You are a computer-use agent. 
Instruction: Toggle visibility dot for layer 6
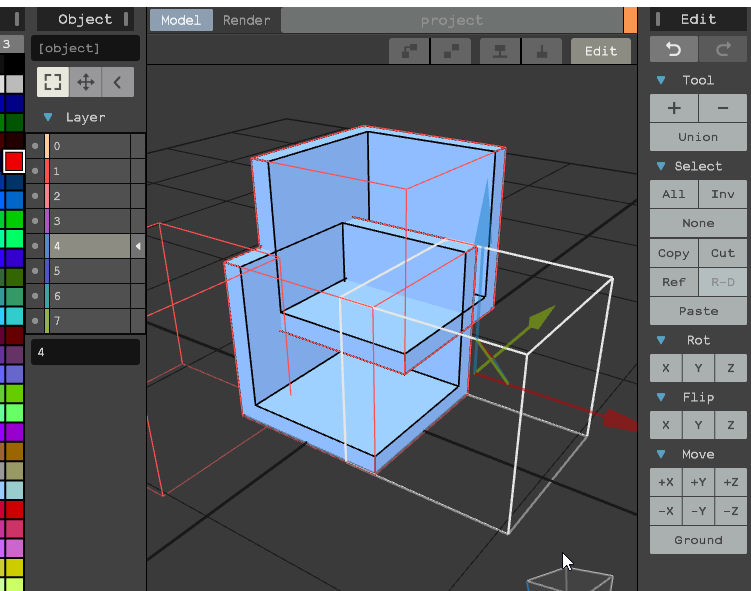tap(35, 296)
